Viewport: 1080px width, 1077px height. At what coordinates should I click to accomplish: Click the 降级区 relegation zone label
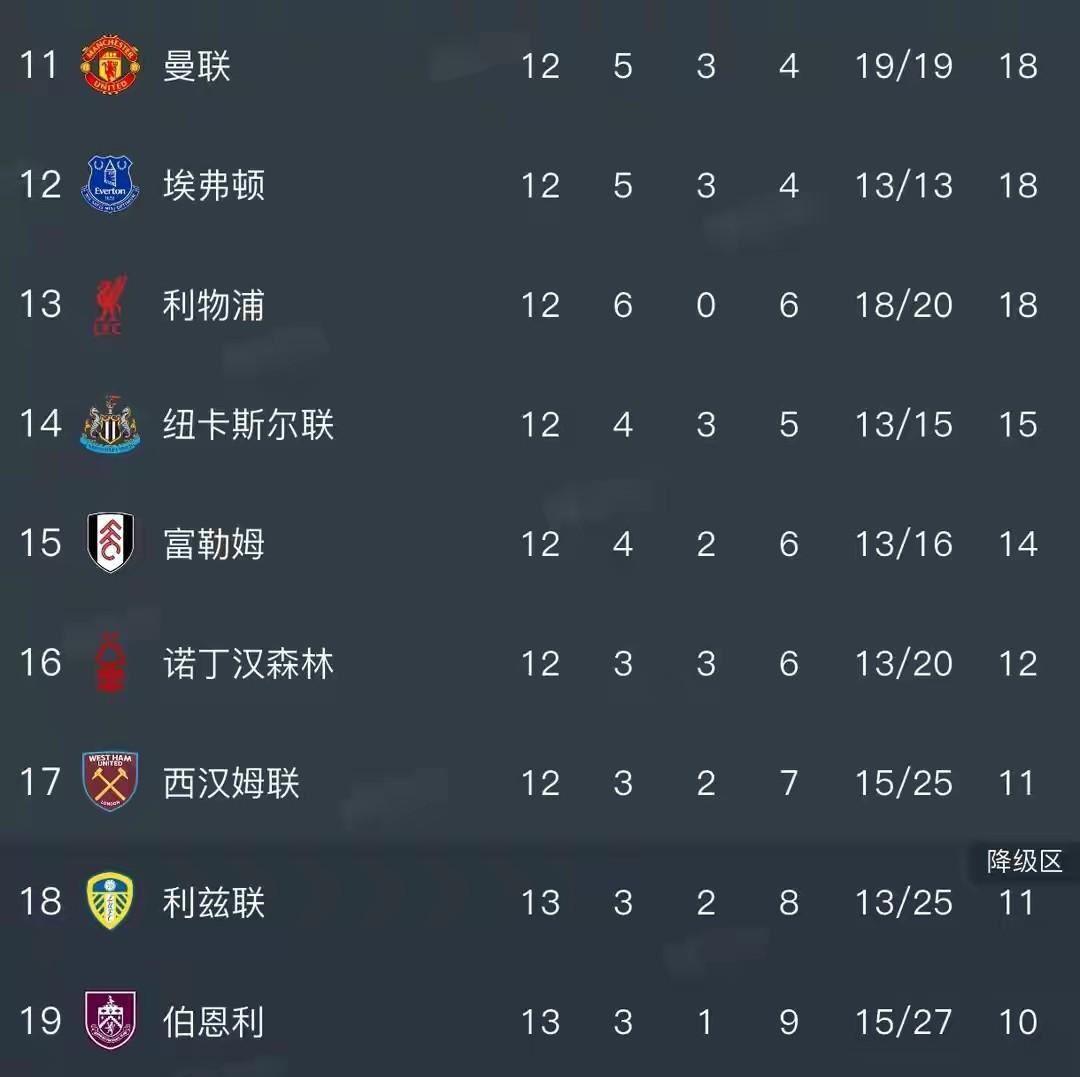click(1024, 861)
